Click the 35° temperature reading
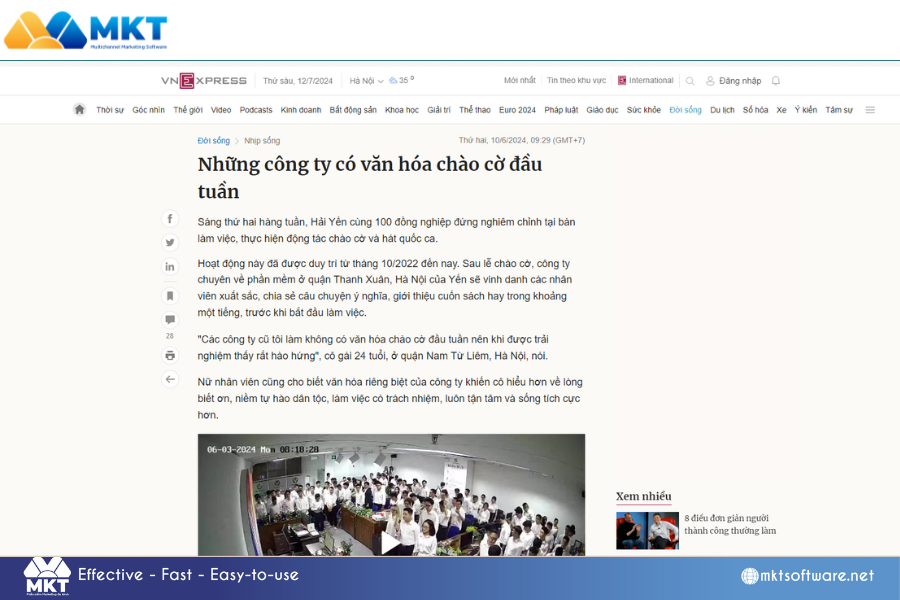Image resolution: width=900 pixels, height=600 pixels. [406, 80]
